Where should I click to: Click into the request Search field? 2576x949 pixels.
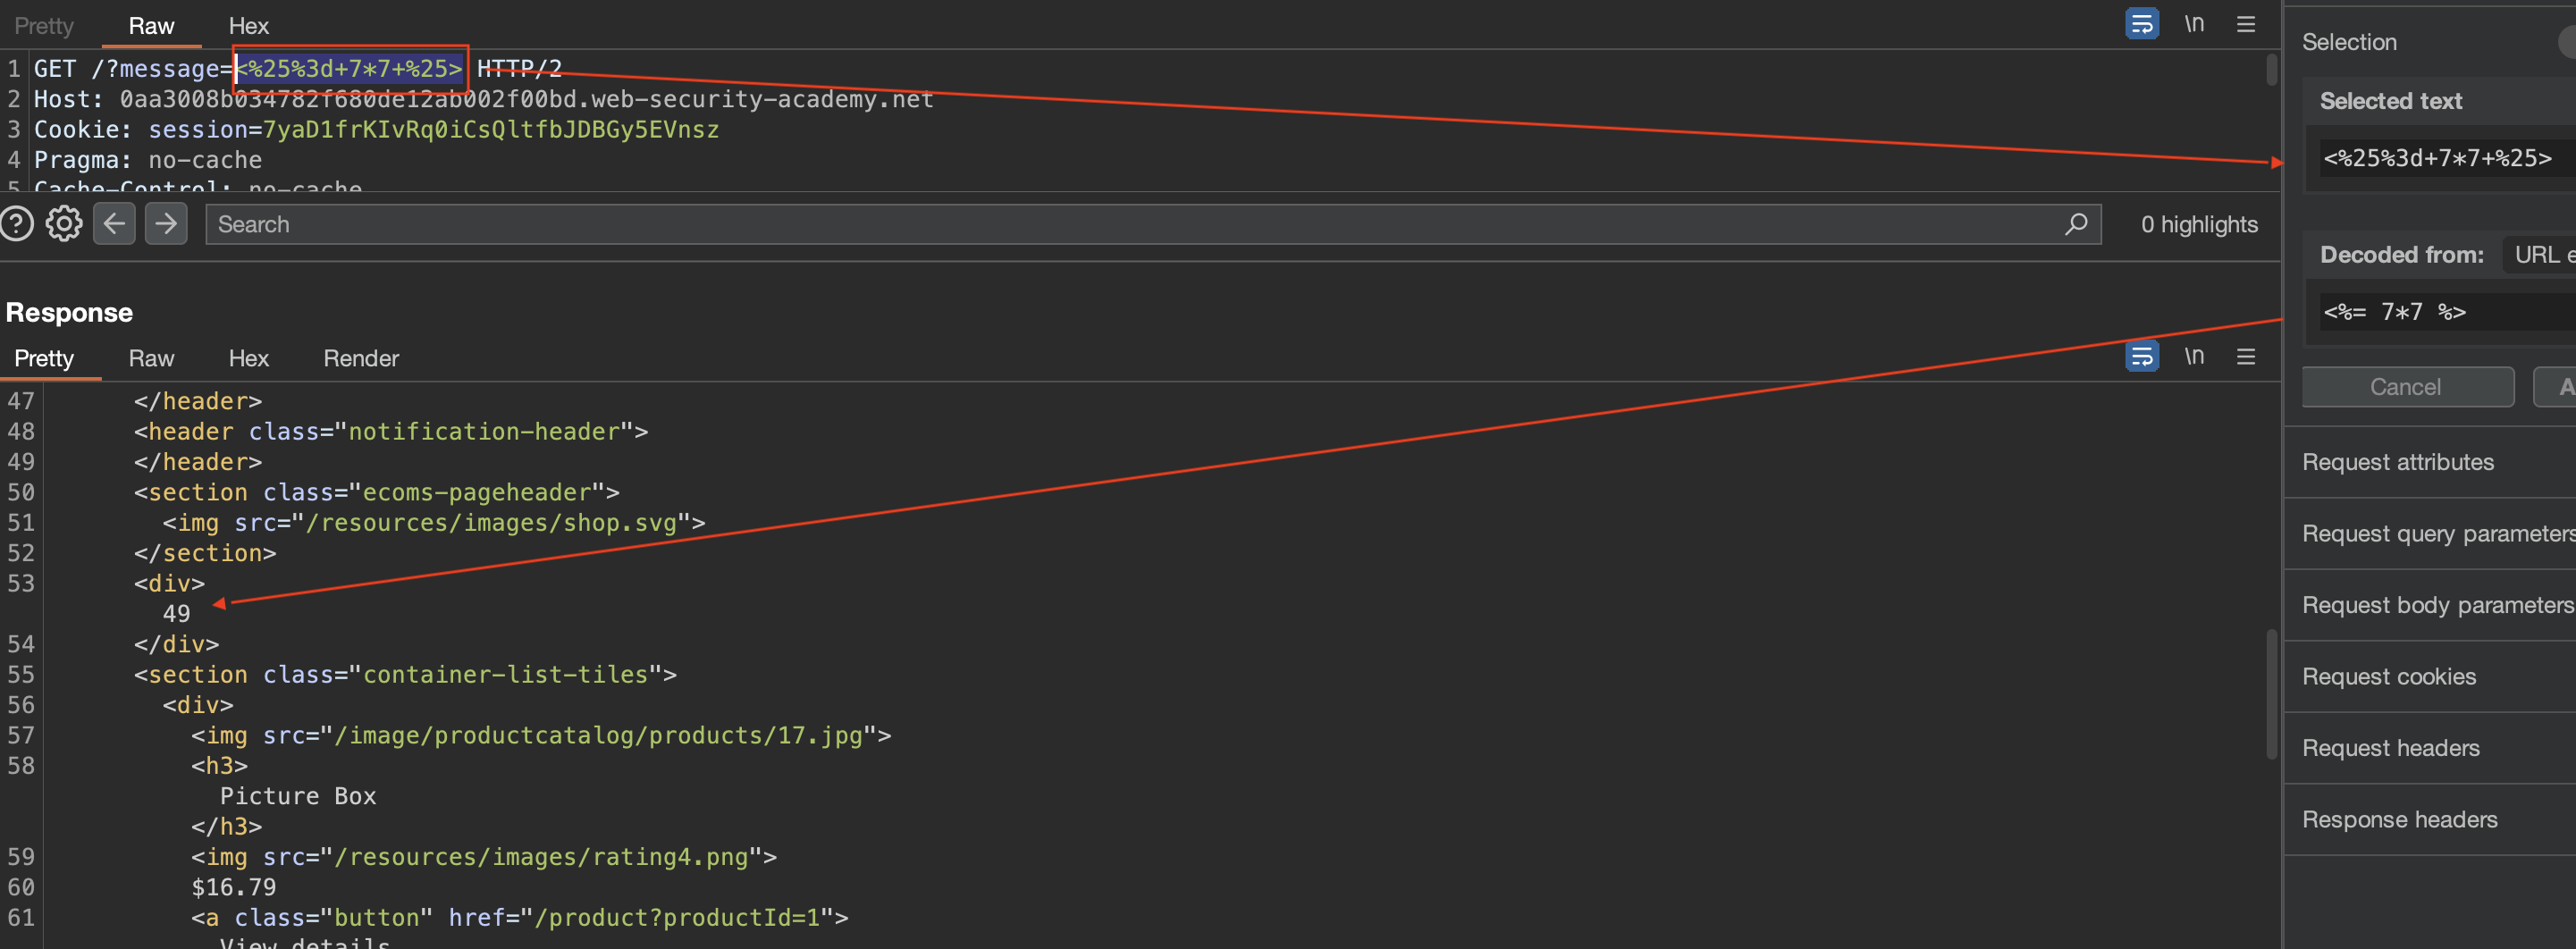[x=1130, y=224]
